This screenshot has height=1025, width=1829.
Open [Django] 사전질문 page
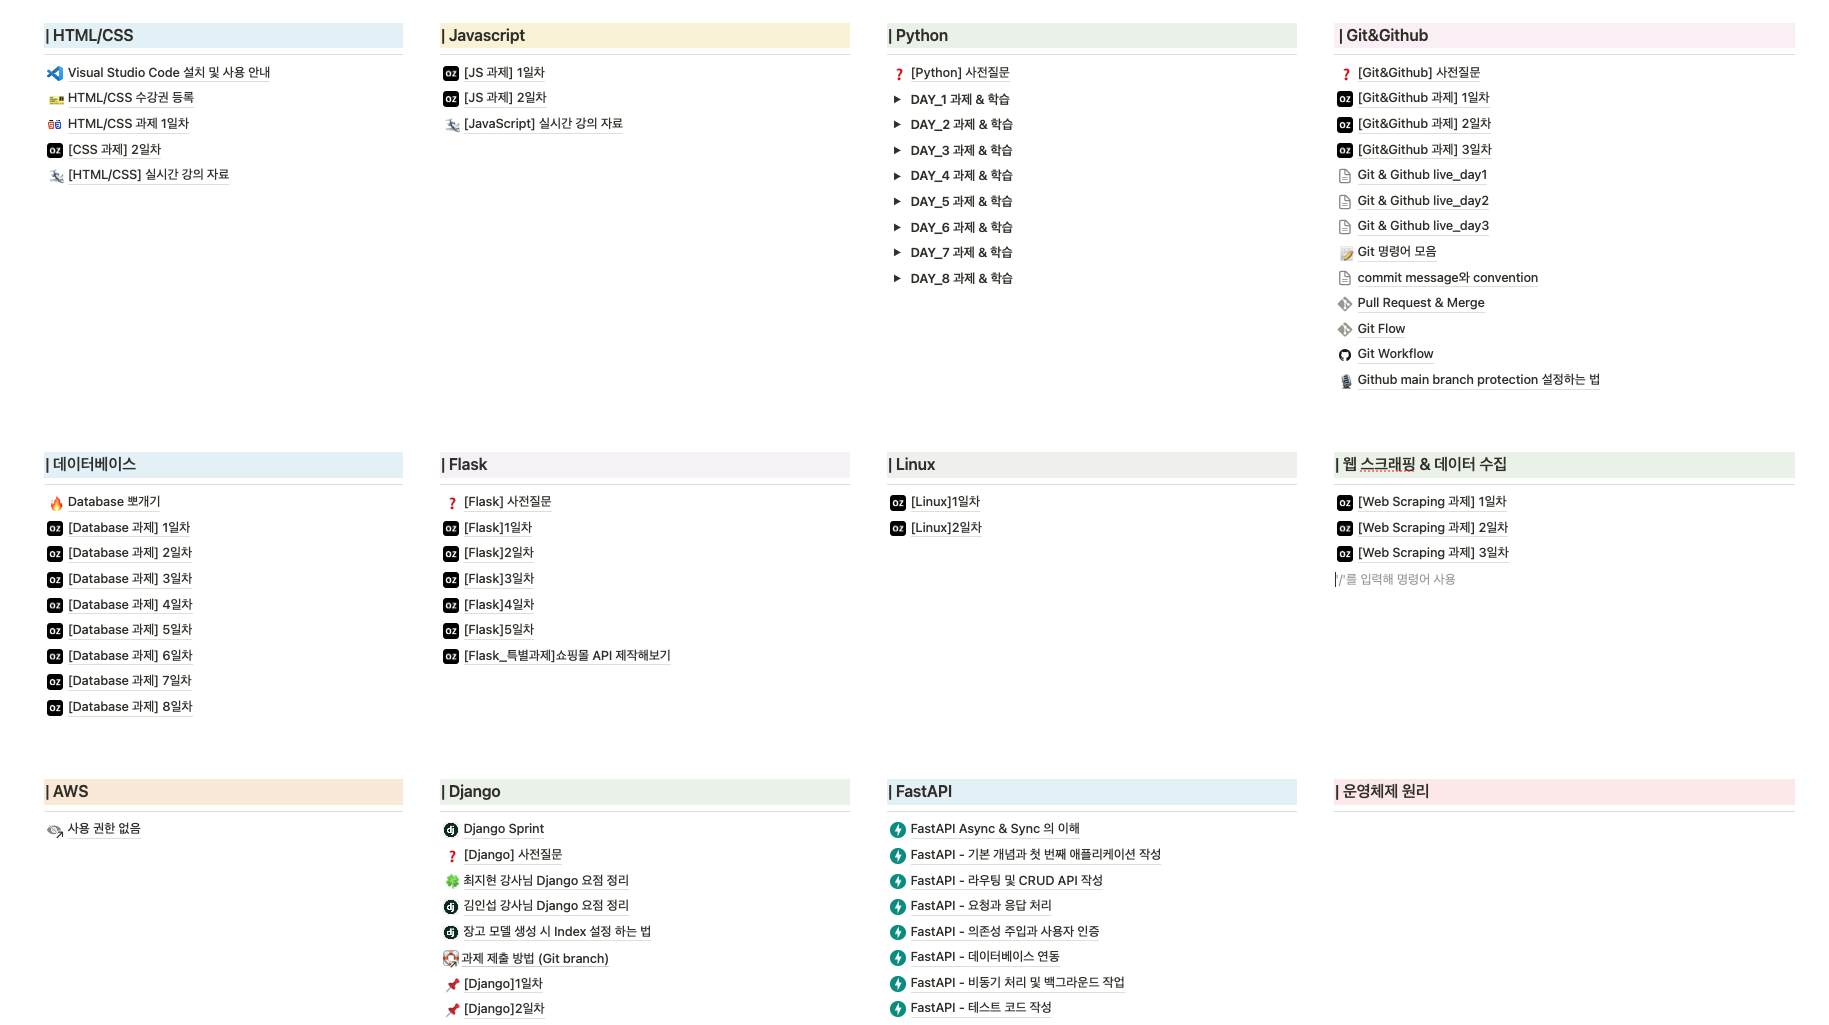[x=513, y=855]
